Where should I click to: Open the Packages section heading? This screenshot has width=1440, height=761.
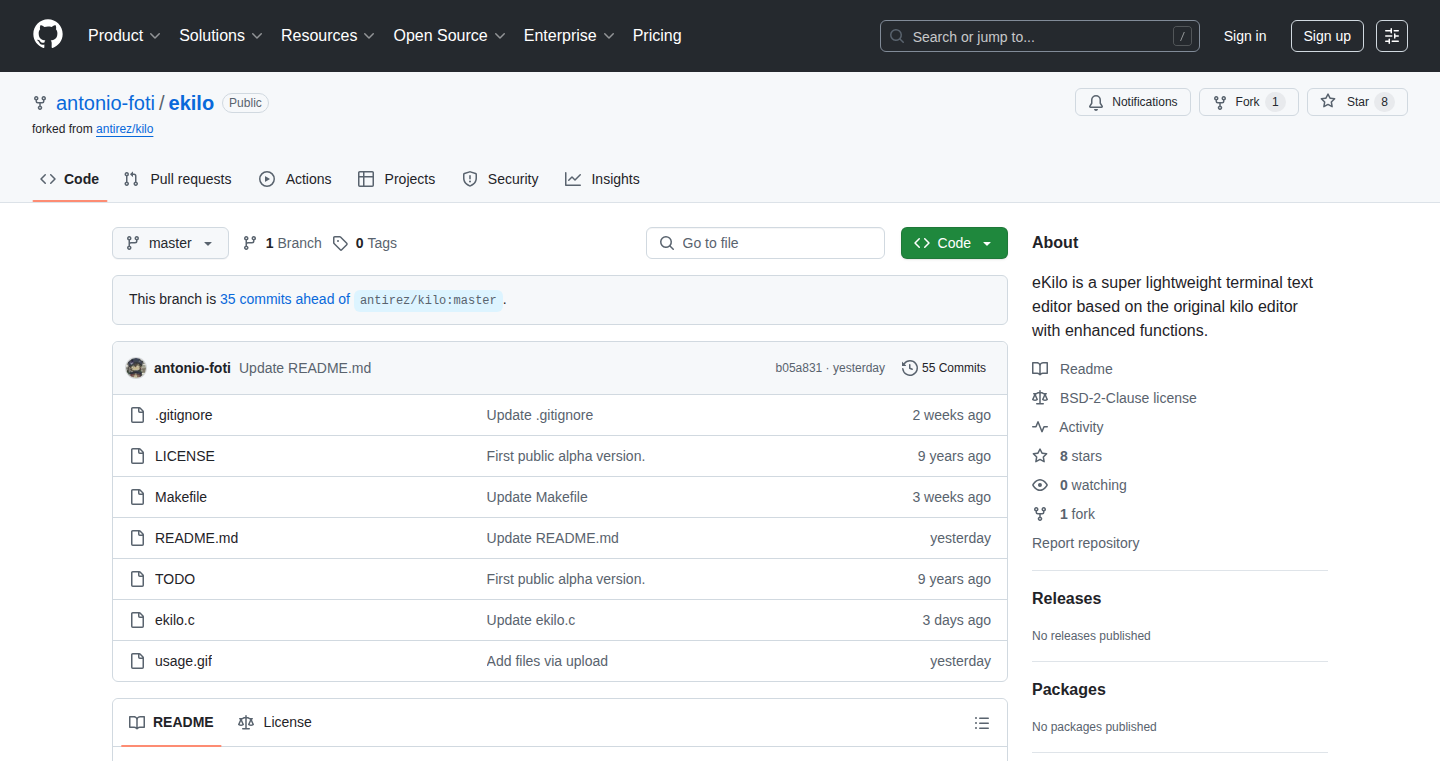click(1069, 689)
